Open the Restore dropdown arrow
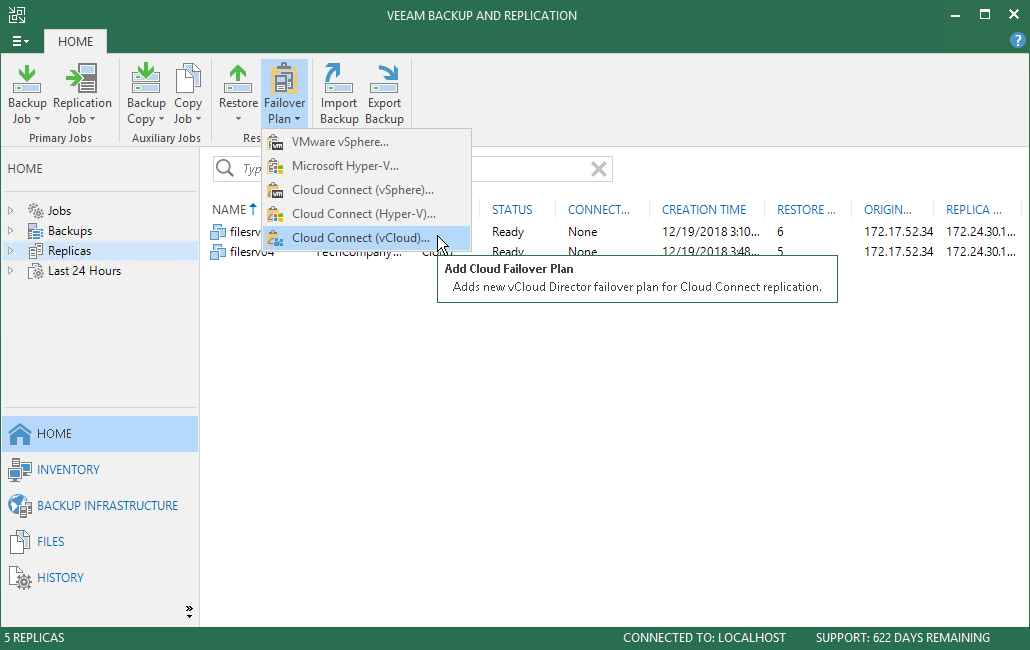1030x650 pixels. [x=238, y=119]
